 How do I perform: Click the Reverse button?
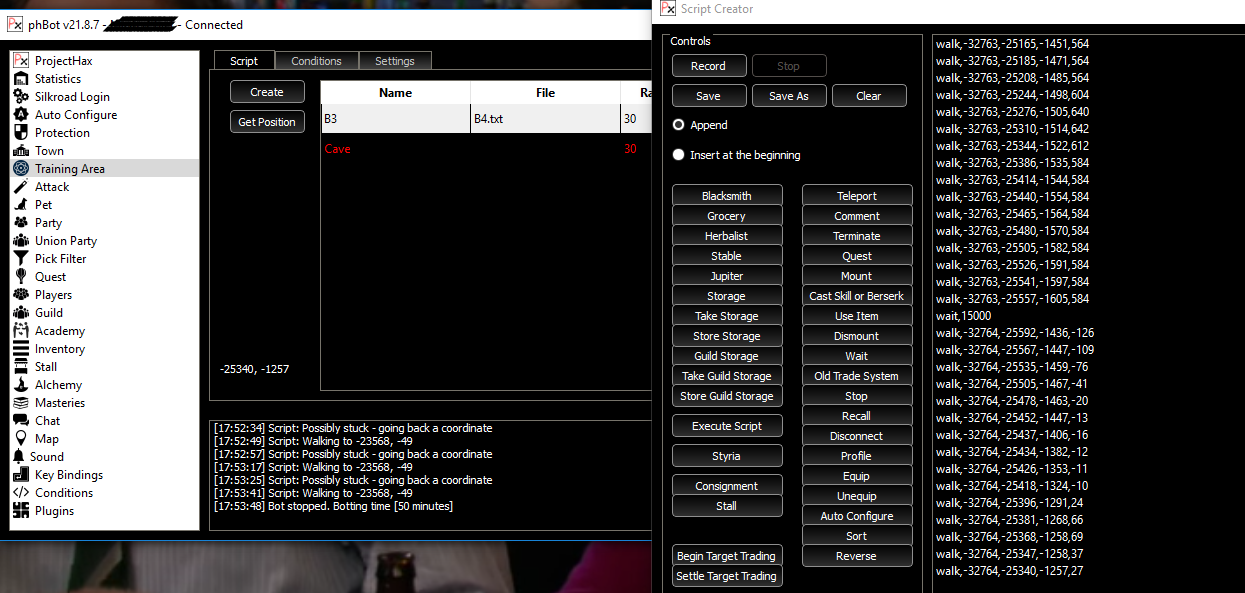tap(856, 555)
